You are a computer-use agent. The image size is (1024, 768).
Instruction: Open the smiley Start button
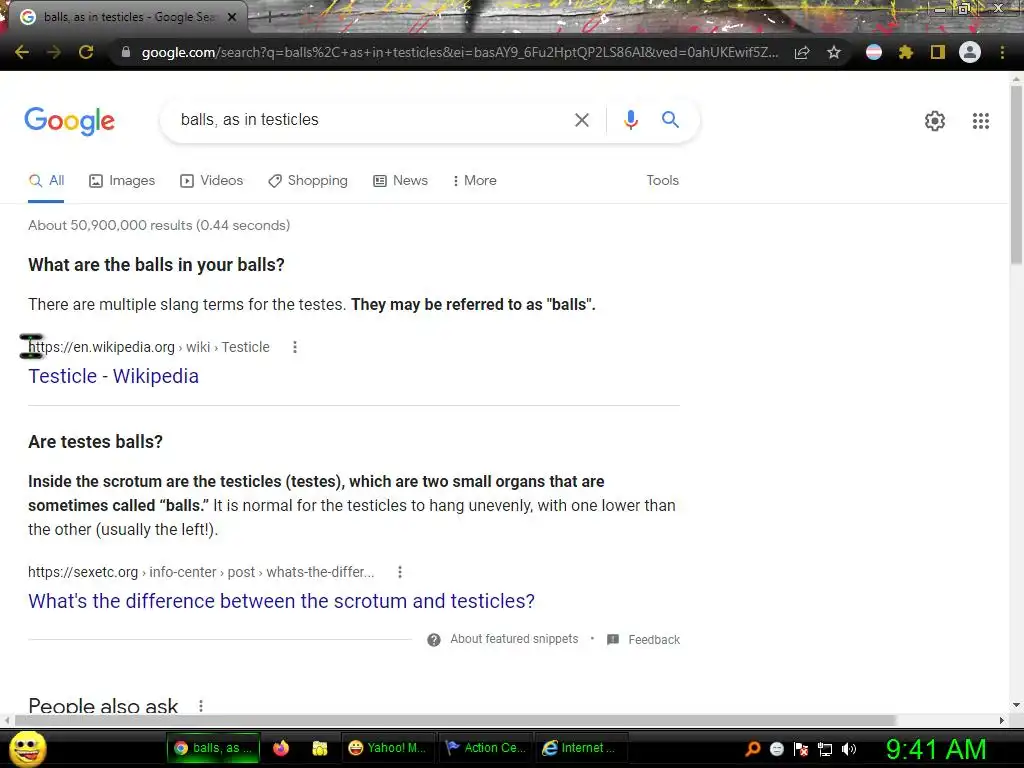click(x=28, y=748)
